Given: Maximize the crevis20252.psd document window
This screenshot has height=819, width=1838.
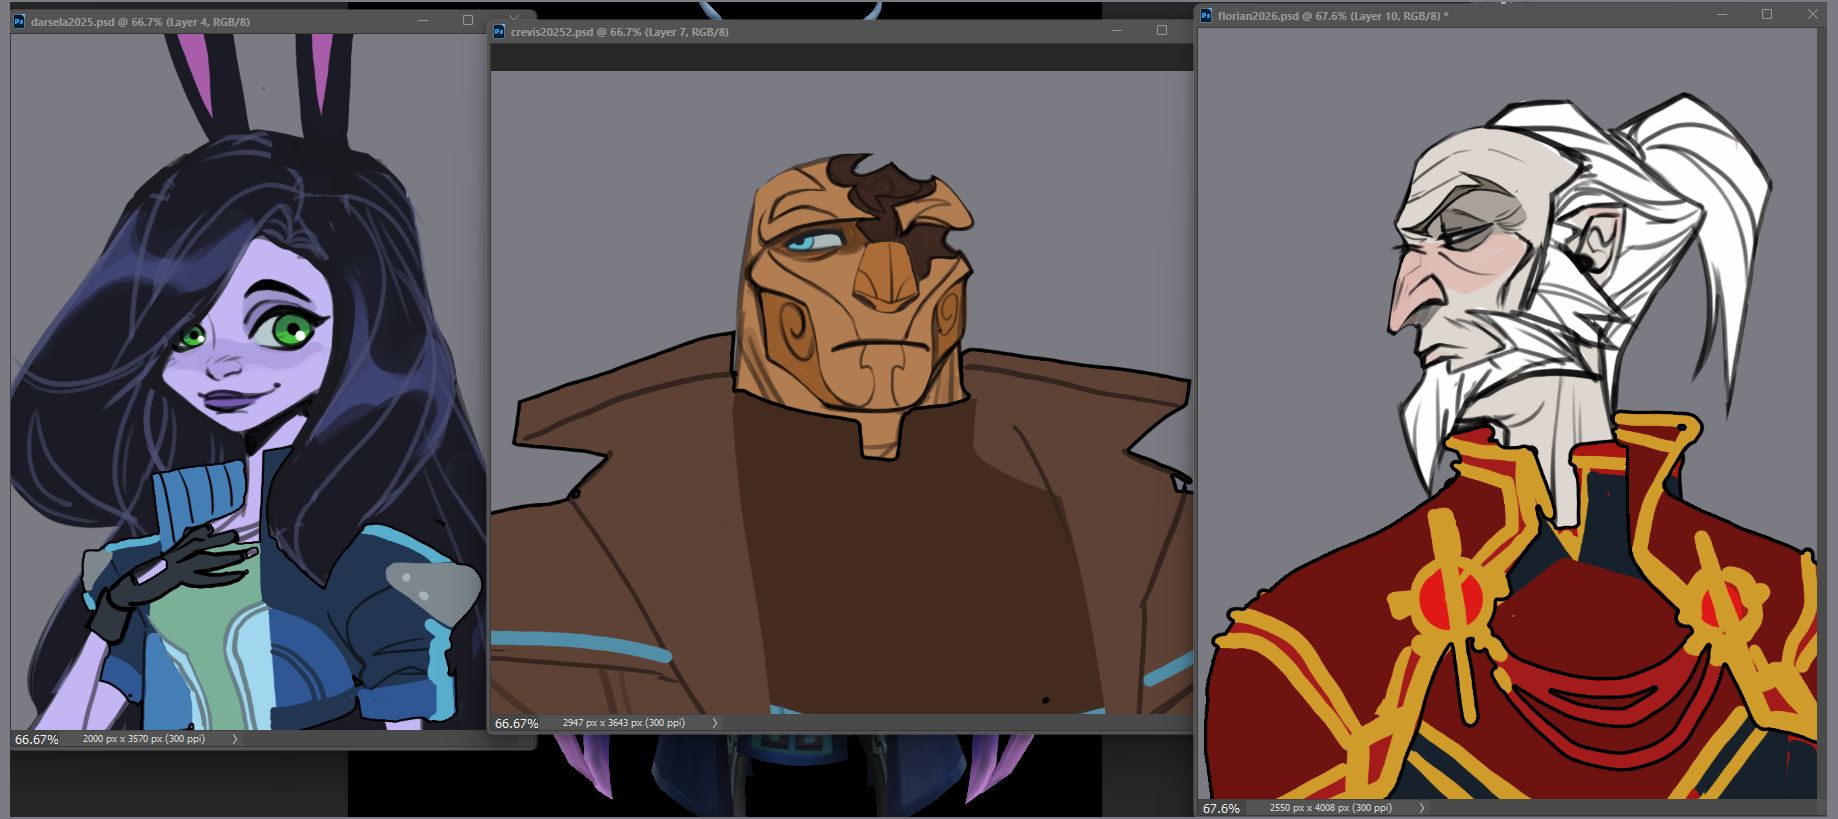Looking at the screenshot, I should tap(1161, 30).
